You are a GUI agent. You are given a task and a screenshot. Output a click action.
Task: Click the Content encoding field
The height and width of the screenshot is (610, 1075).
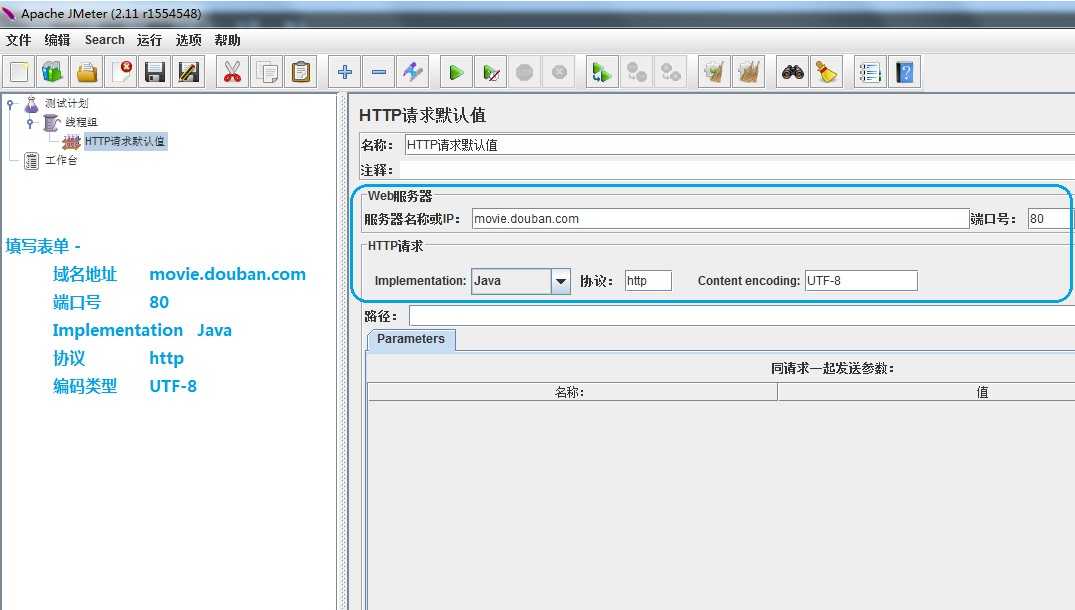tap(861, 280)
